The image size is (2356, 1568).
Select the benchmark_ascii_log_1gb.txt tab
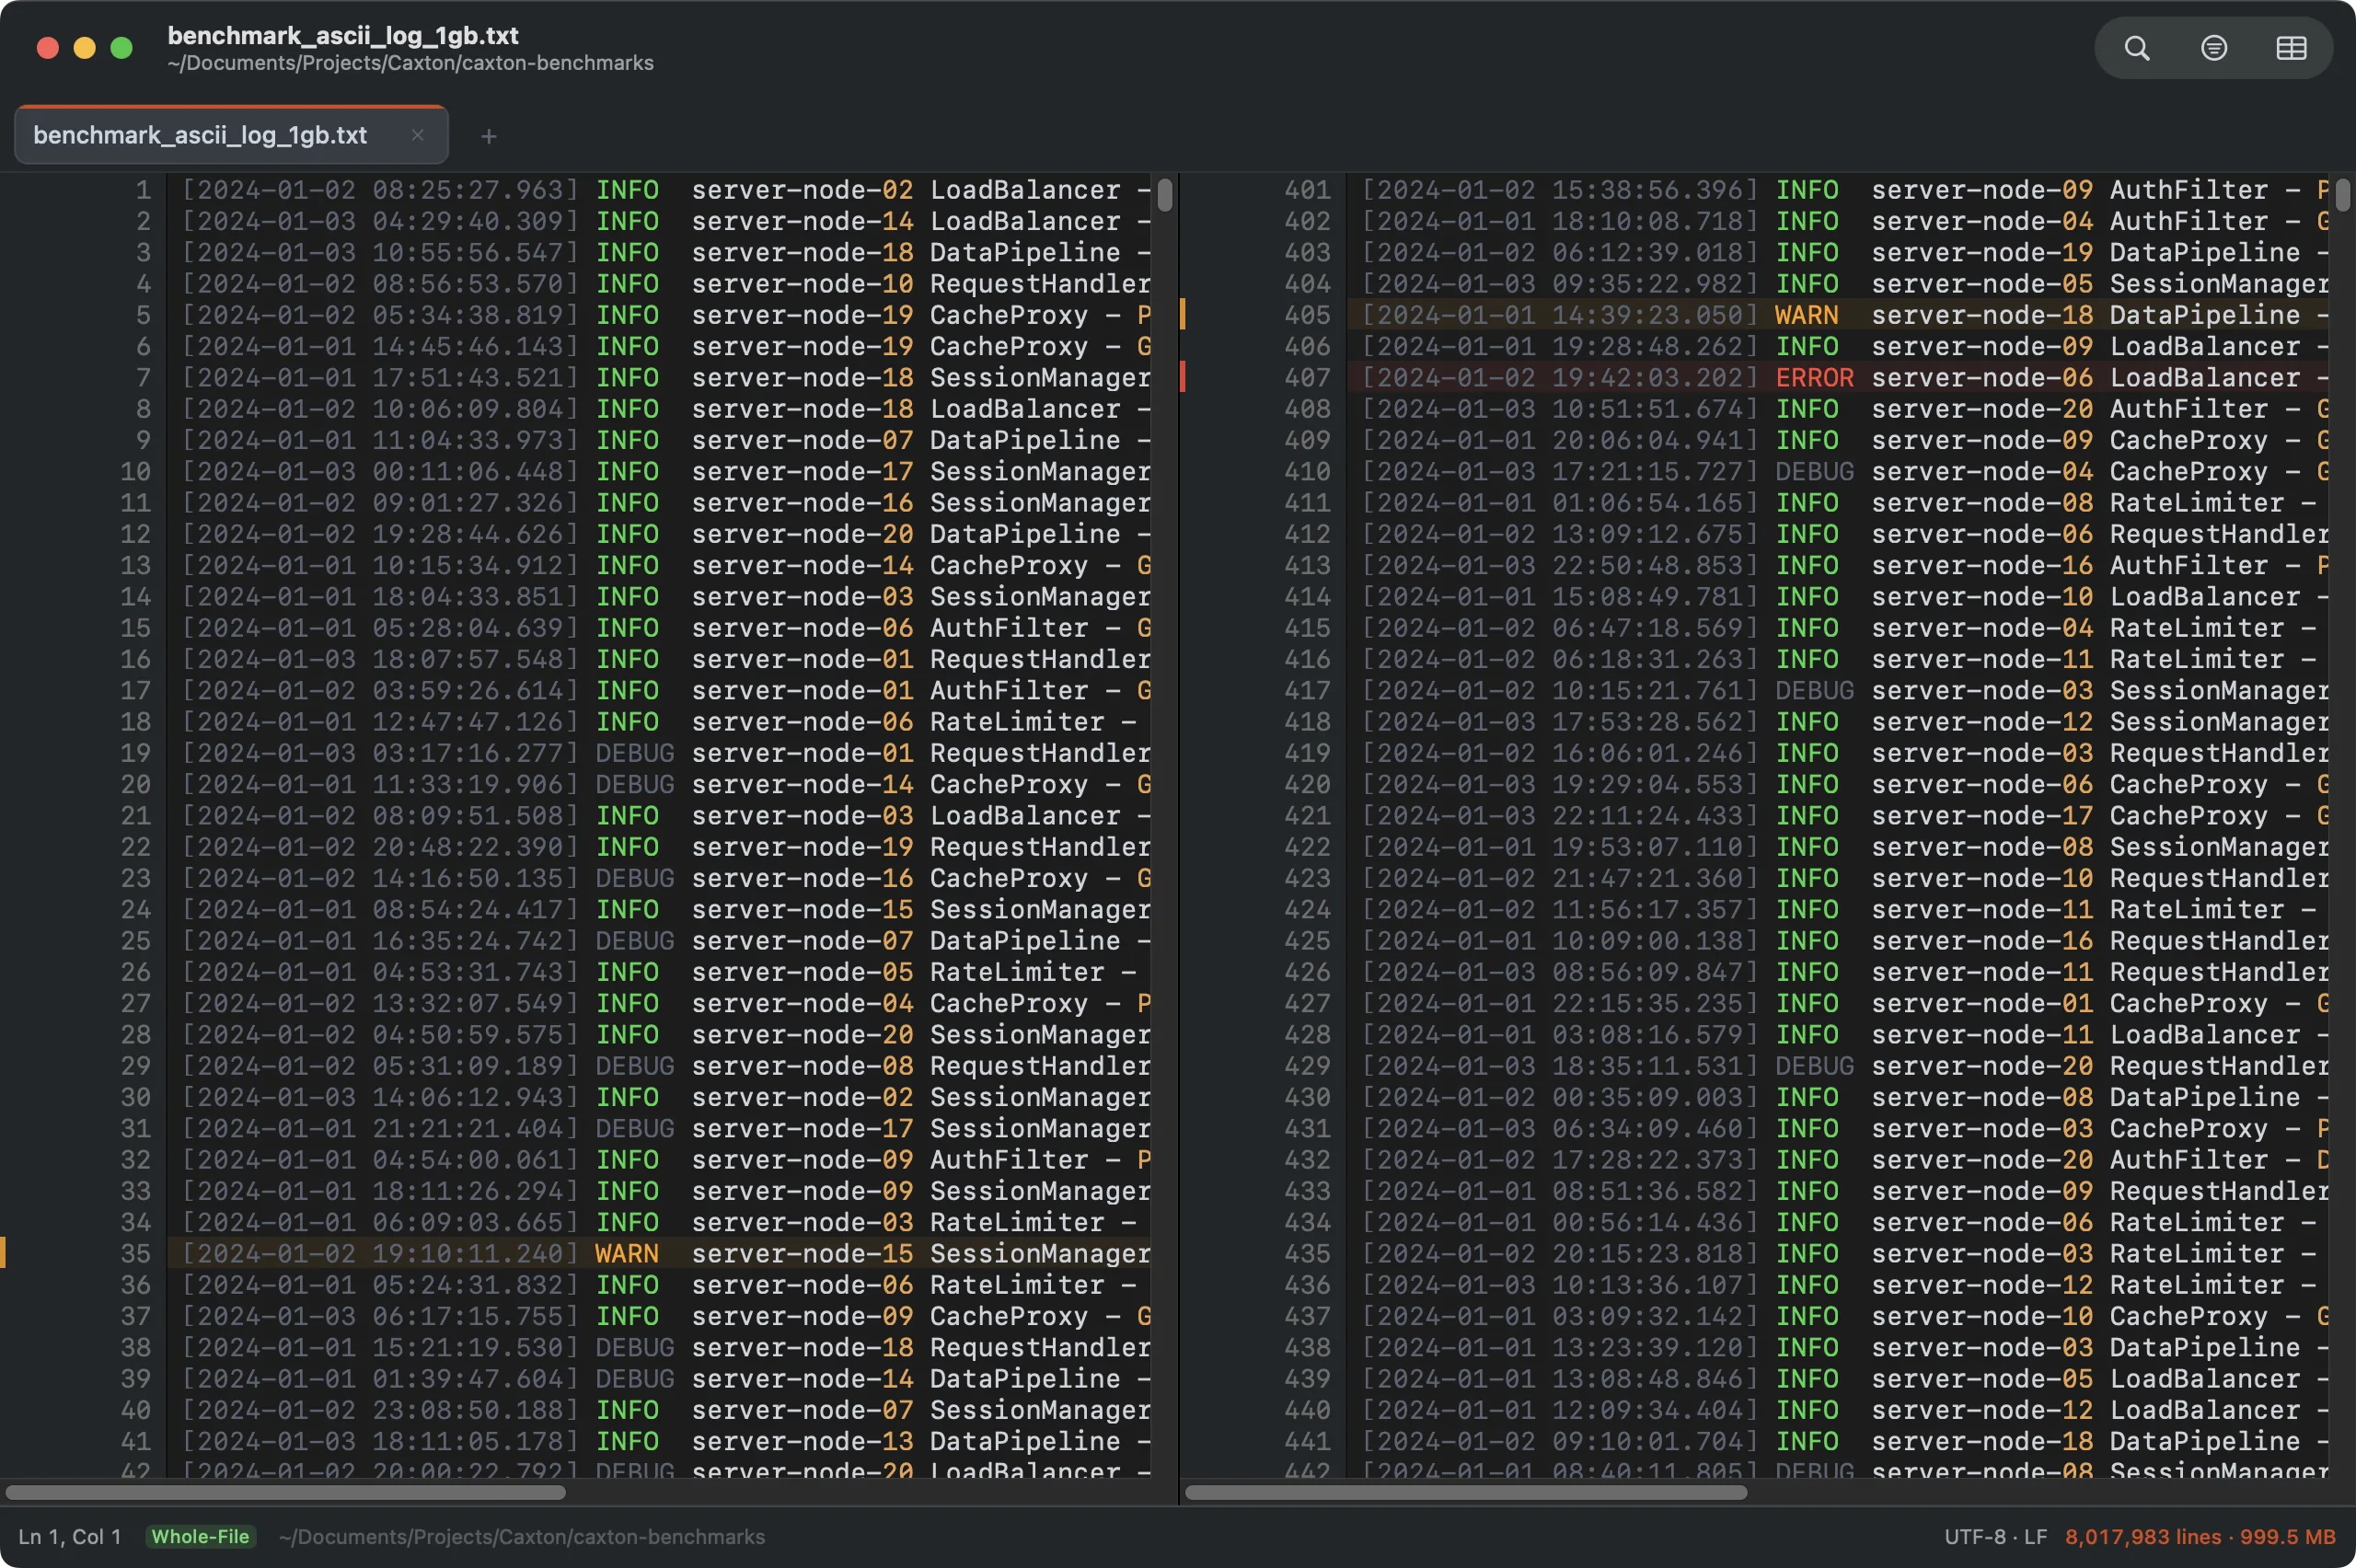231,135
